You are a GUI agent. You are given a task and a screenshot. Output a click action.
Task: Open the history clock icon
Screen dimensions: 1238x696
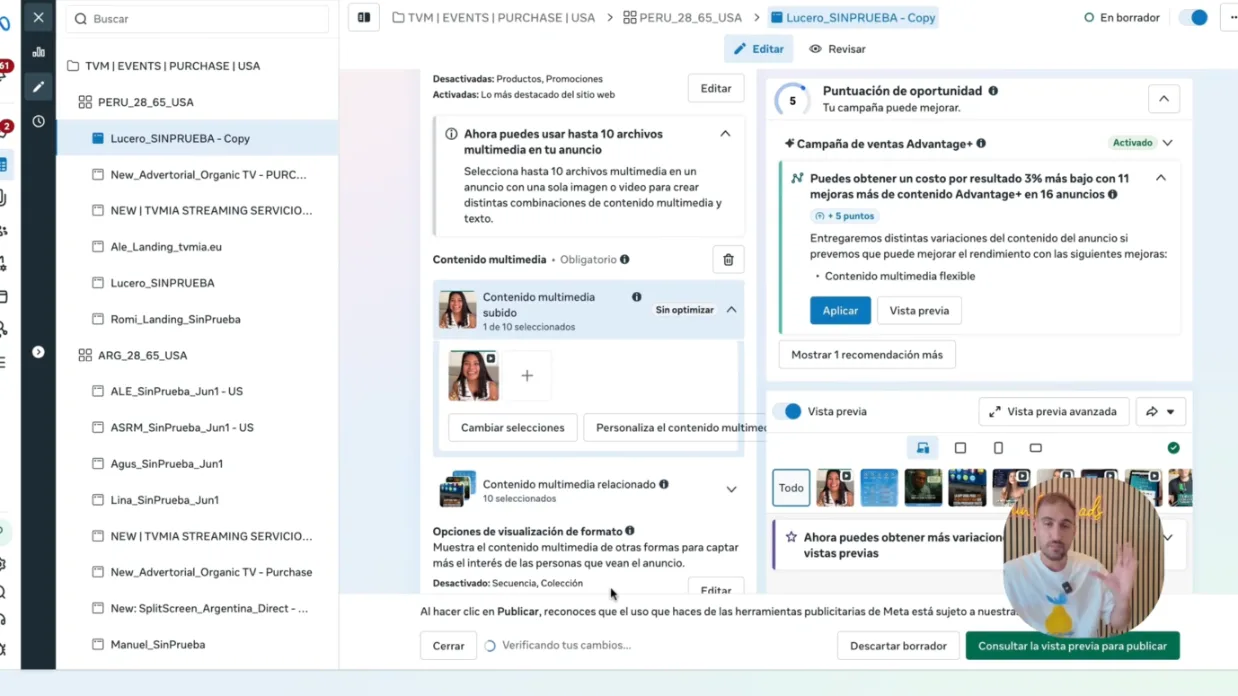click(38, 121)
